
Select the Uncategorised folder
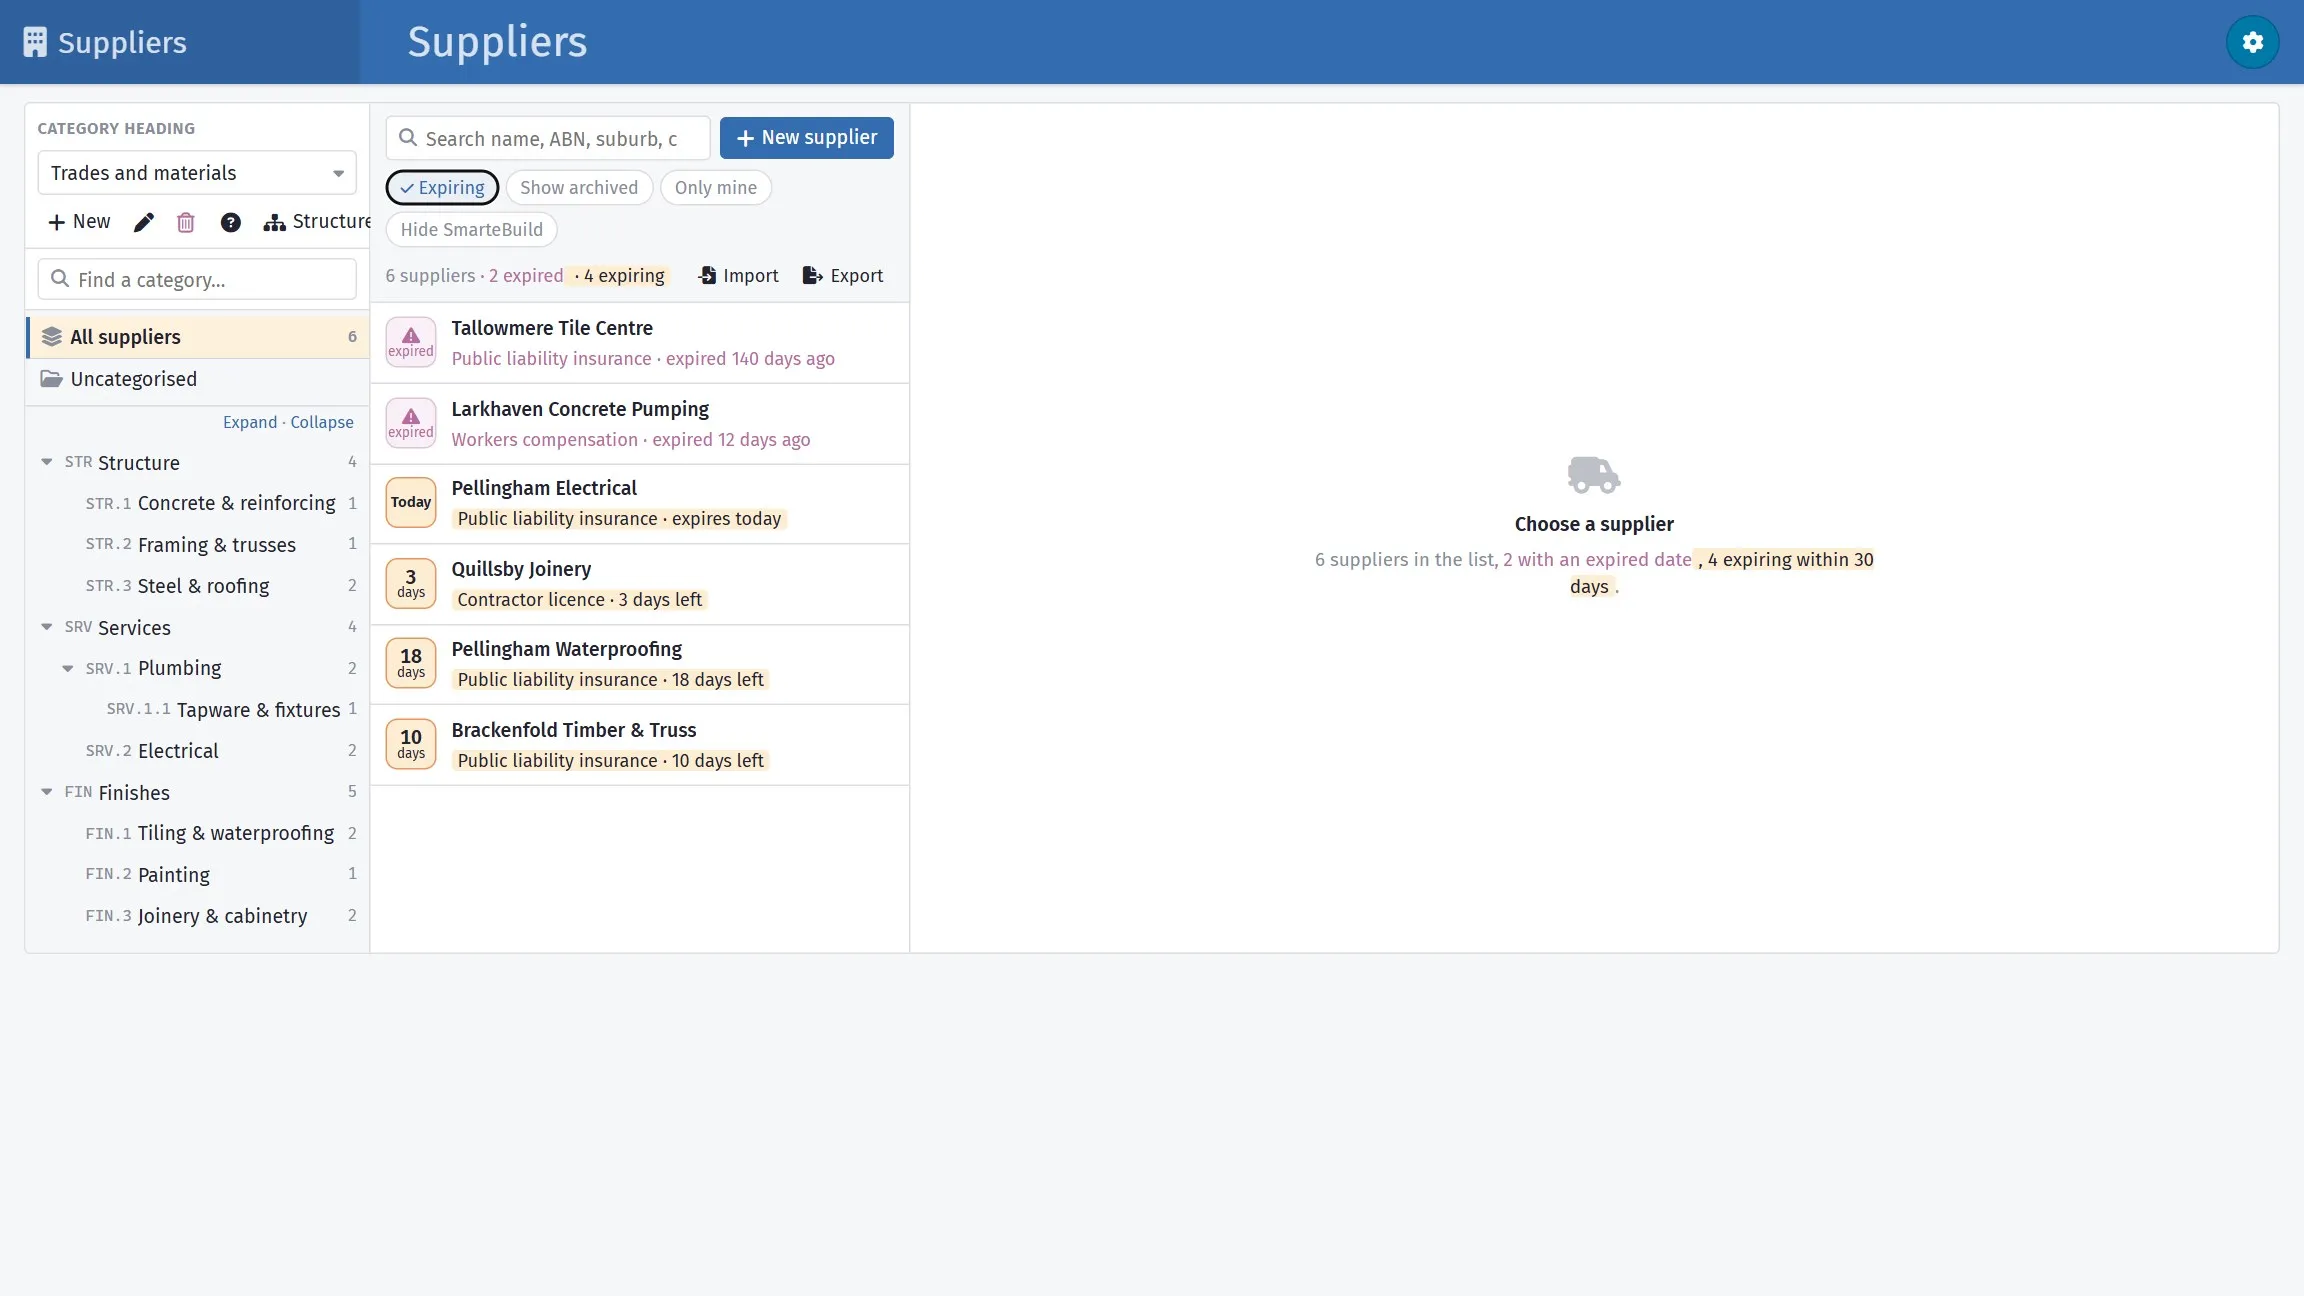[x=198, y=379]
